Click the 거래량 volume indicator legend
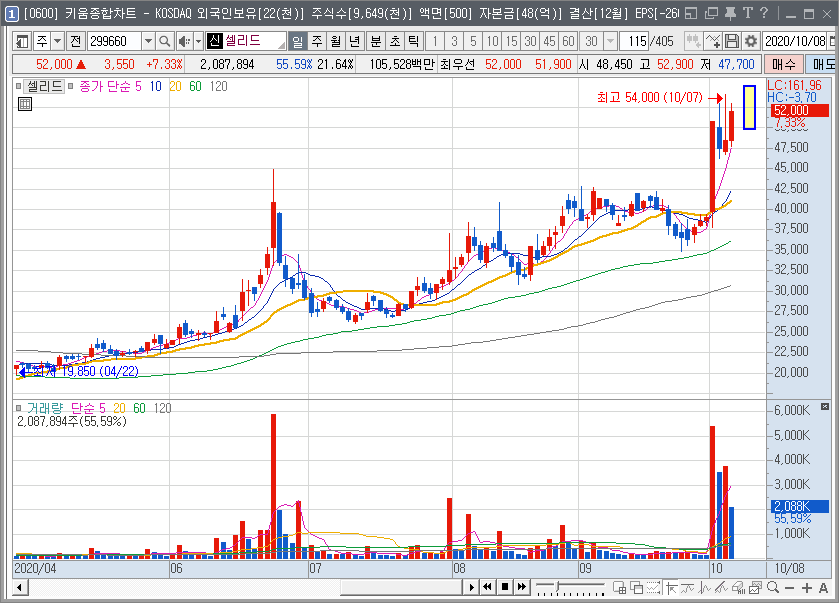 click(x=45, y=408)
